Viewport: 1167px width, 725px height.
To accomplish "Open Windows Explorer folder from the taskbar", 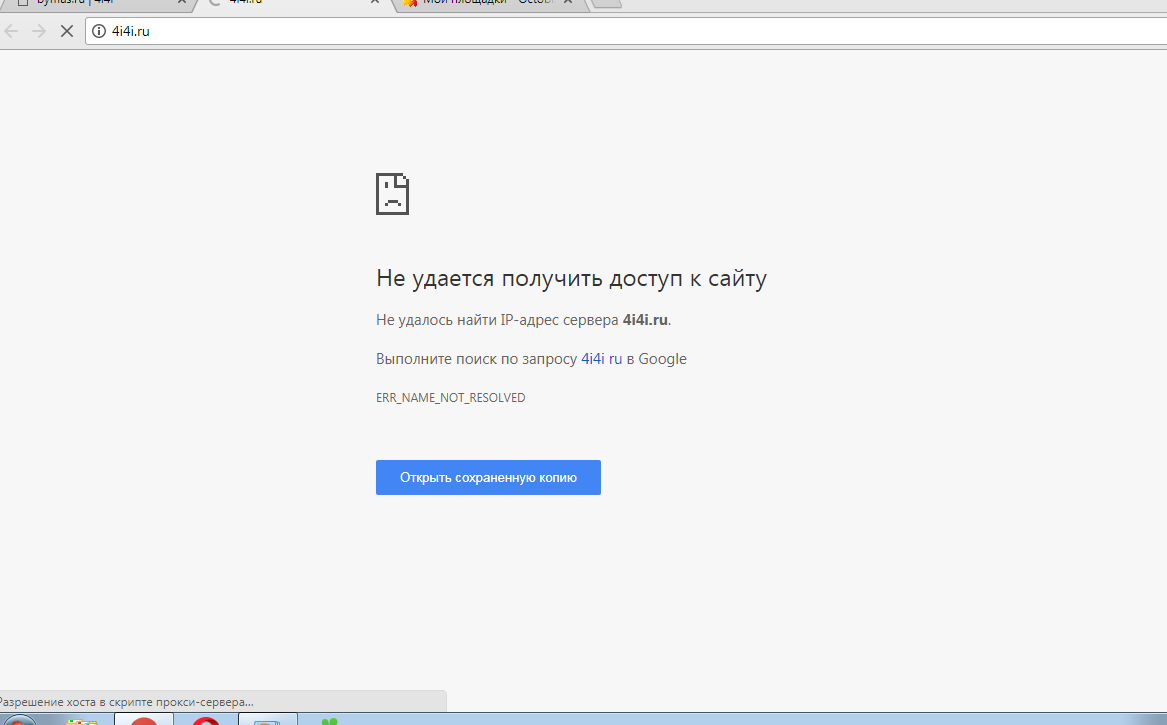I will coord(82,721).
